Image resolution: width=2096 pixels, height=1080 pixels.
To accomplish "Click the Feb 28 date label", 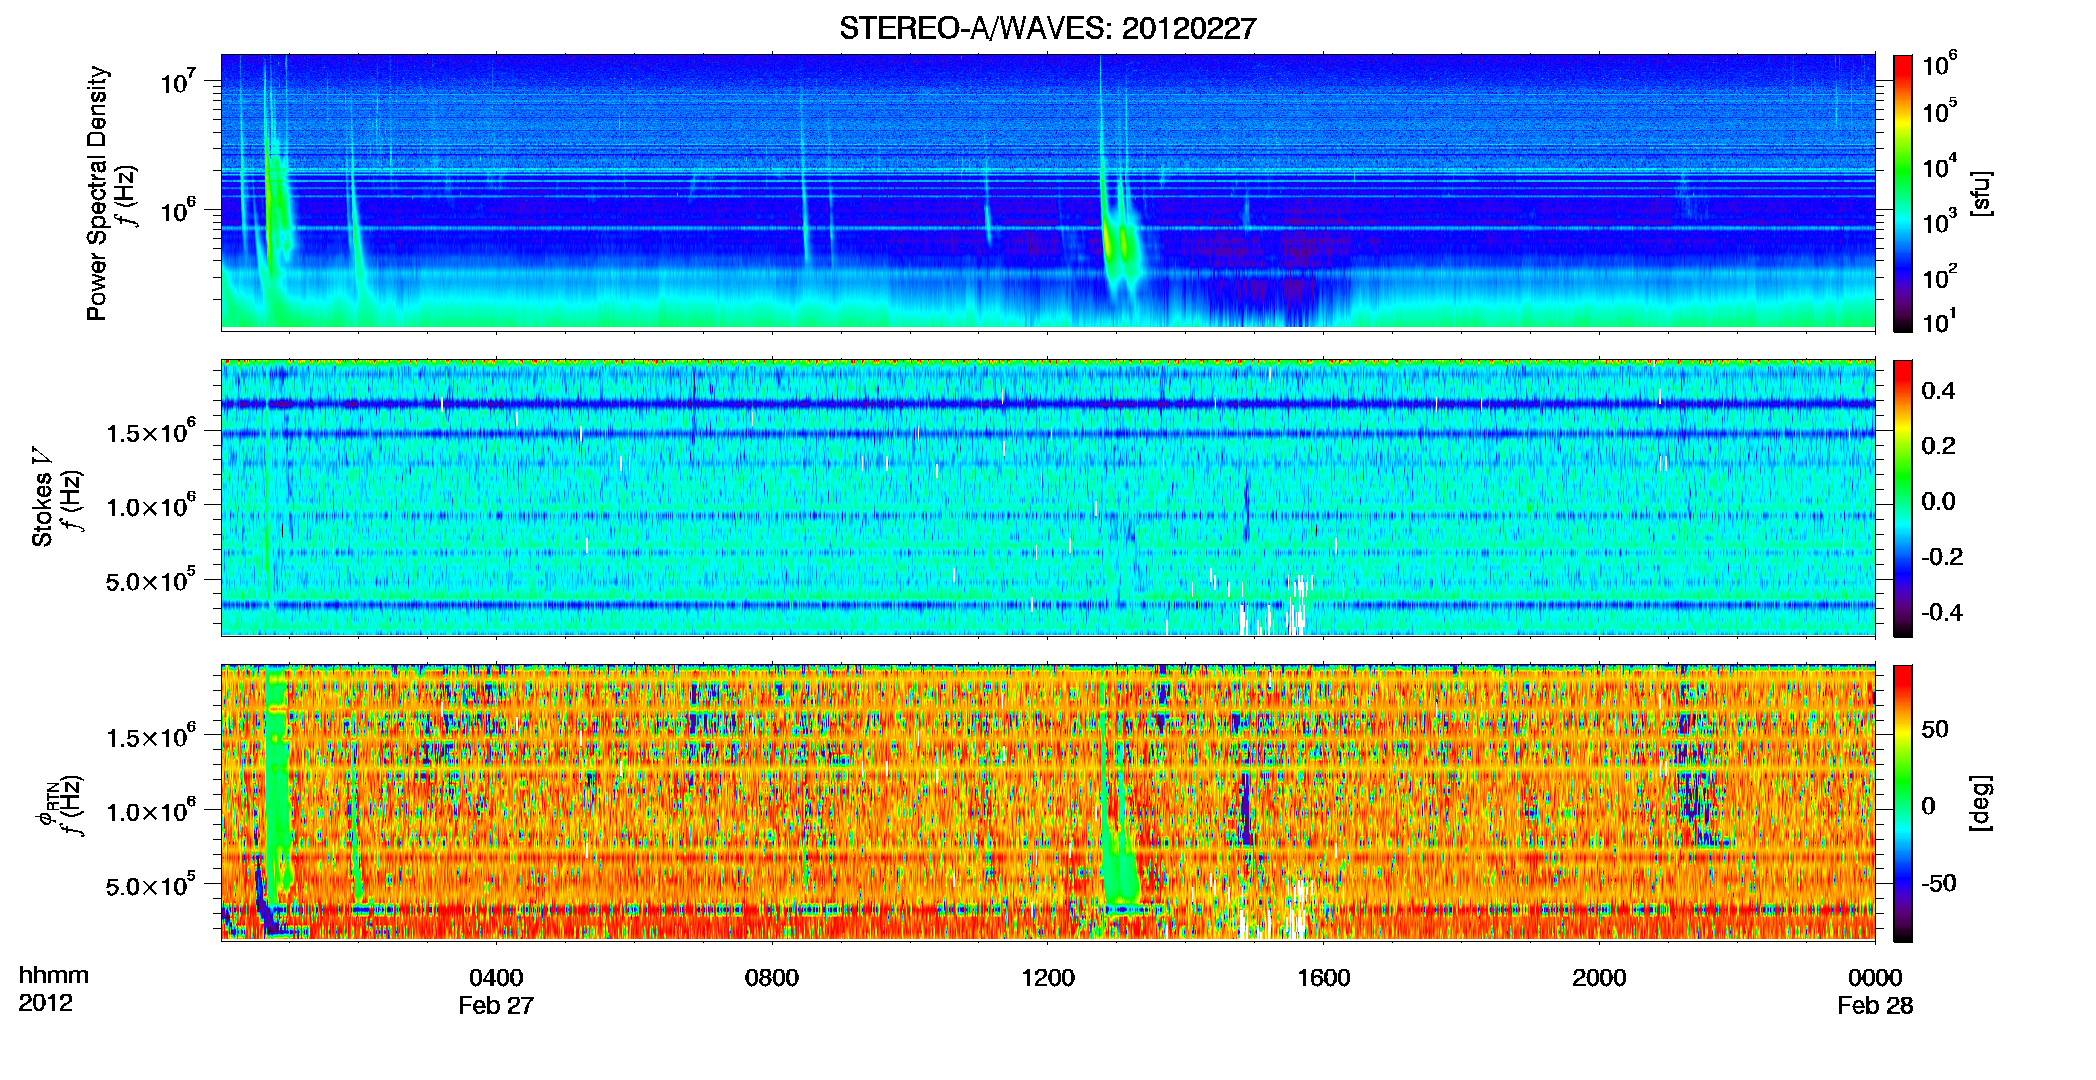I will 1875,1006.
